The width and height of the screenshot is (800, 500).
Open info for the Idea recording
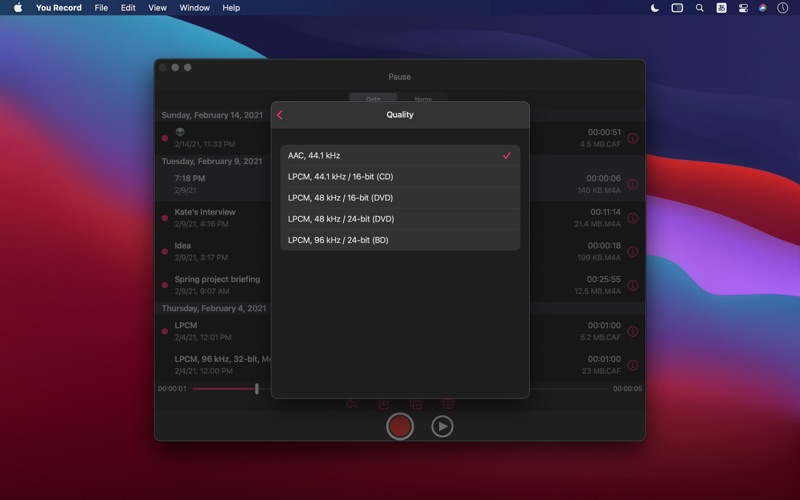[632, 252]
